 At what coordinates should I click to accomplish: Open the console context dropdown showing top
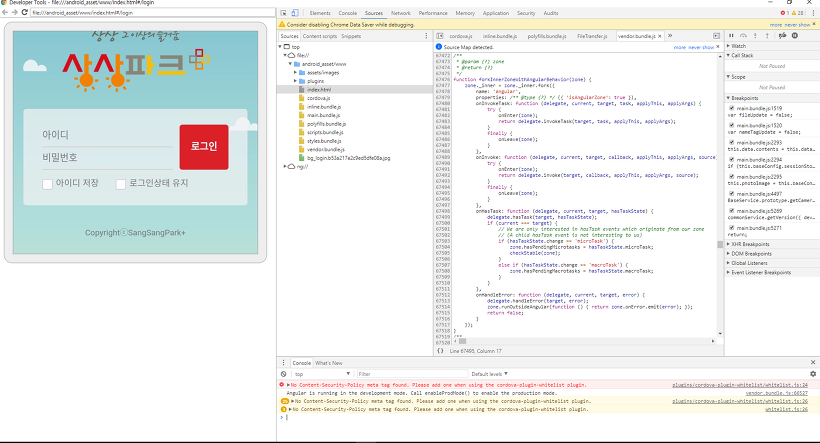tap(322, 374)
